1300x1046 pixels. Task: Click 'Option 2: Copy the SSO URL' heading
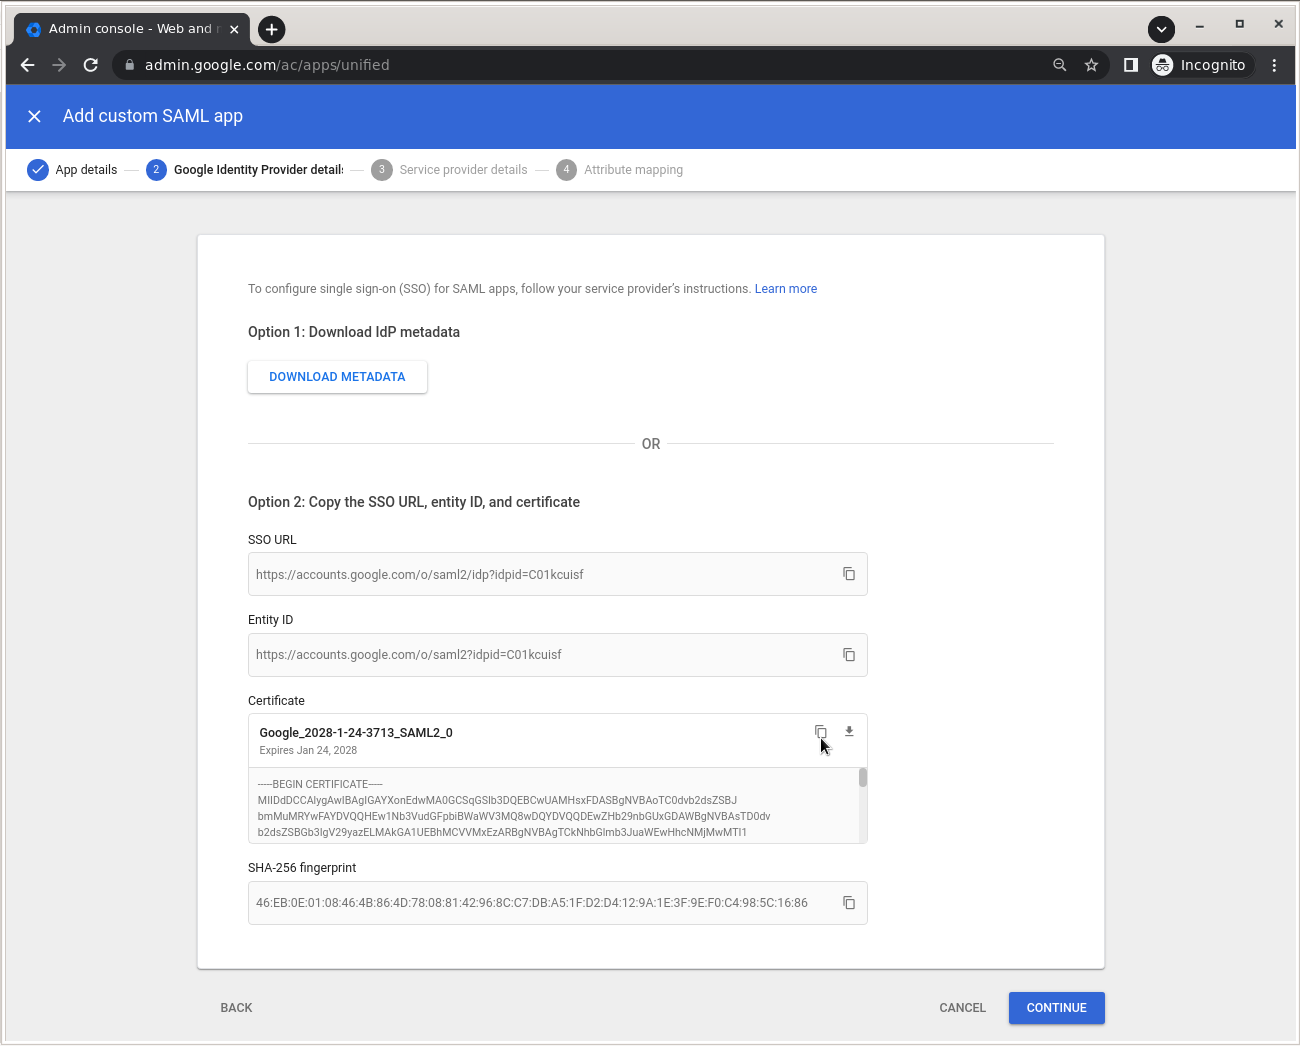414,502
